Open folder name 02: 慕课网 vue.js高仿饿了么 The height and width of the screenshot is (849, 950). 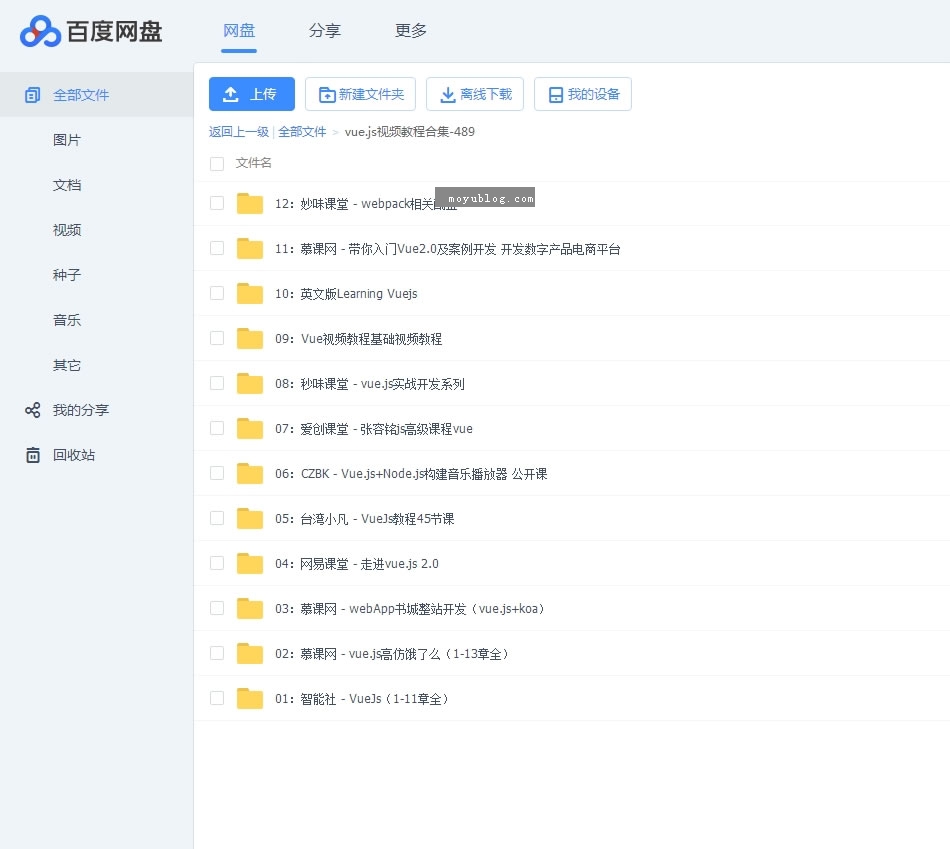coord(392,654)
